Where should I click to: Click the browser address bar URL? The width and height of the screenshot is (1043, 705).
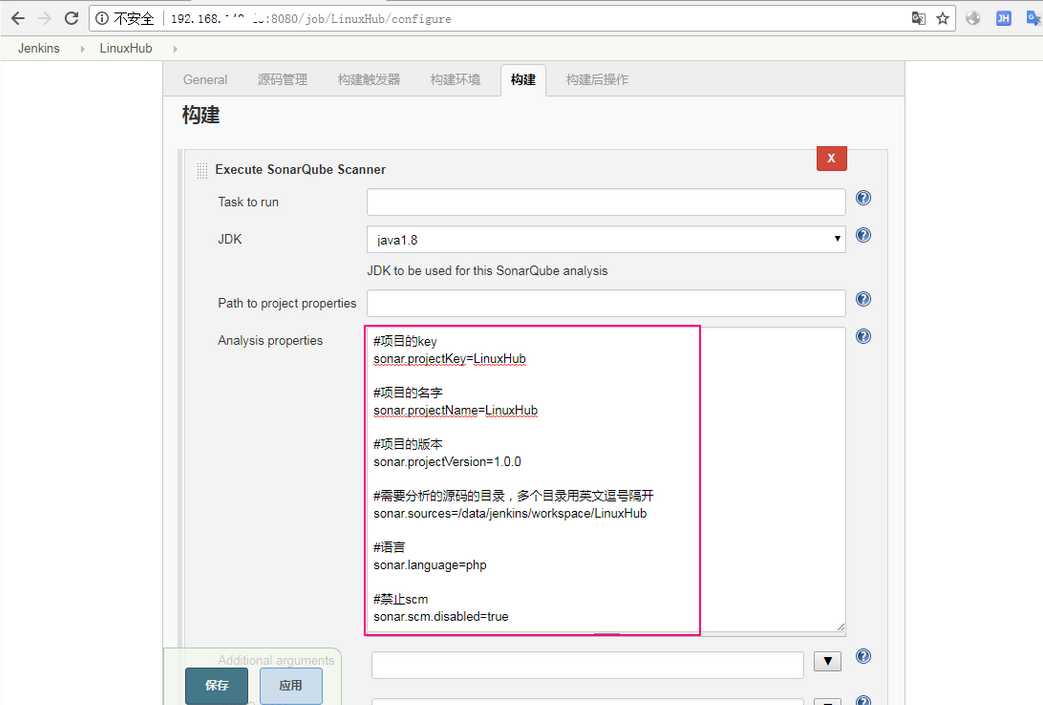point(311,19)
